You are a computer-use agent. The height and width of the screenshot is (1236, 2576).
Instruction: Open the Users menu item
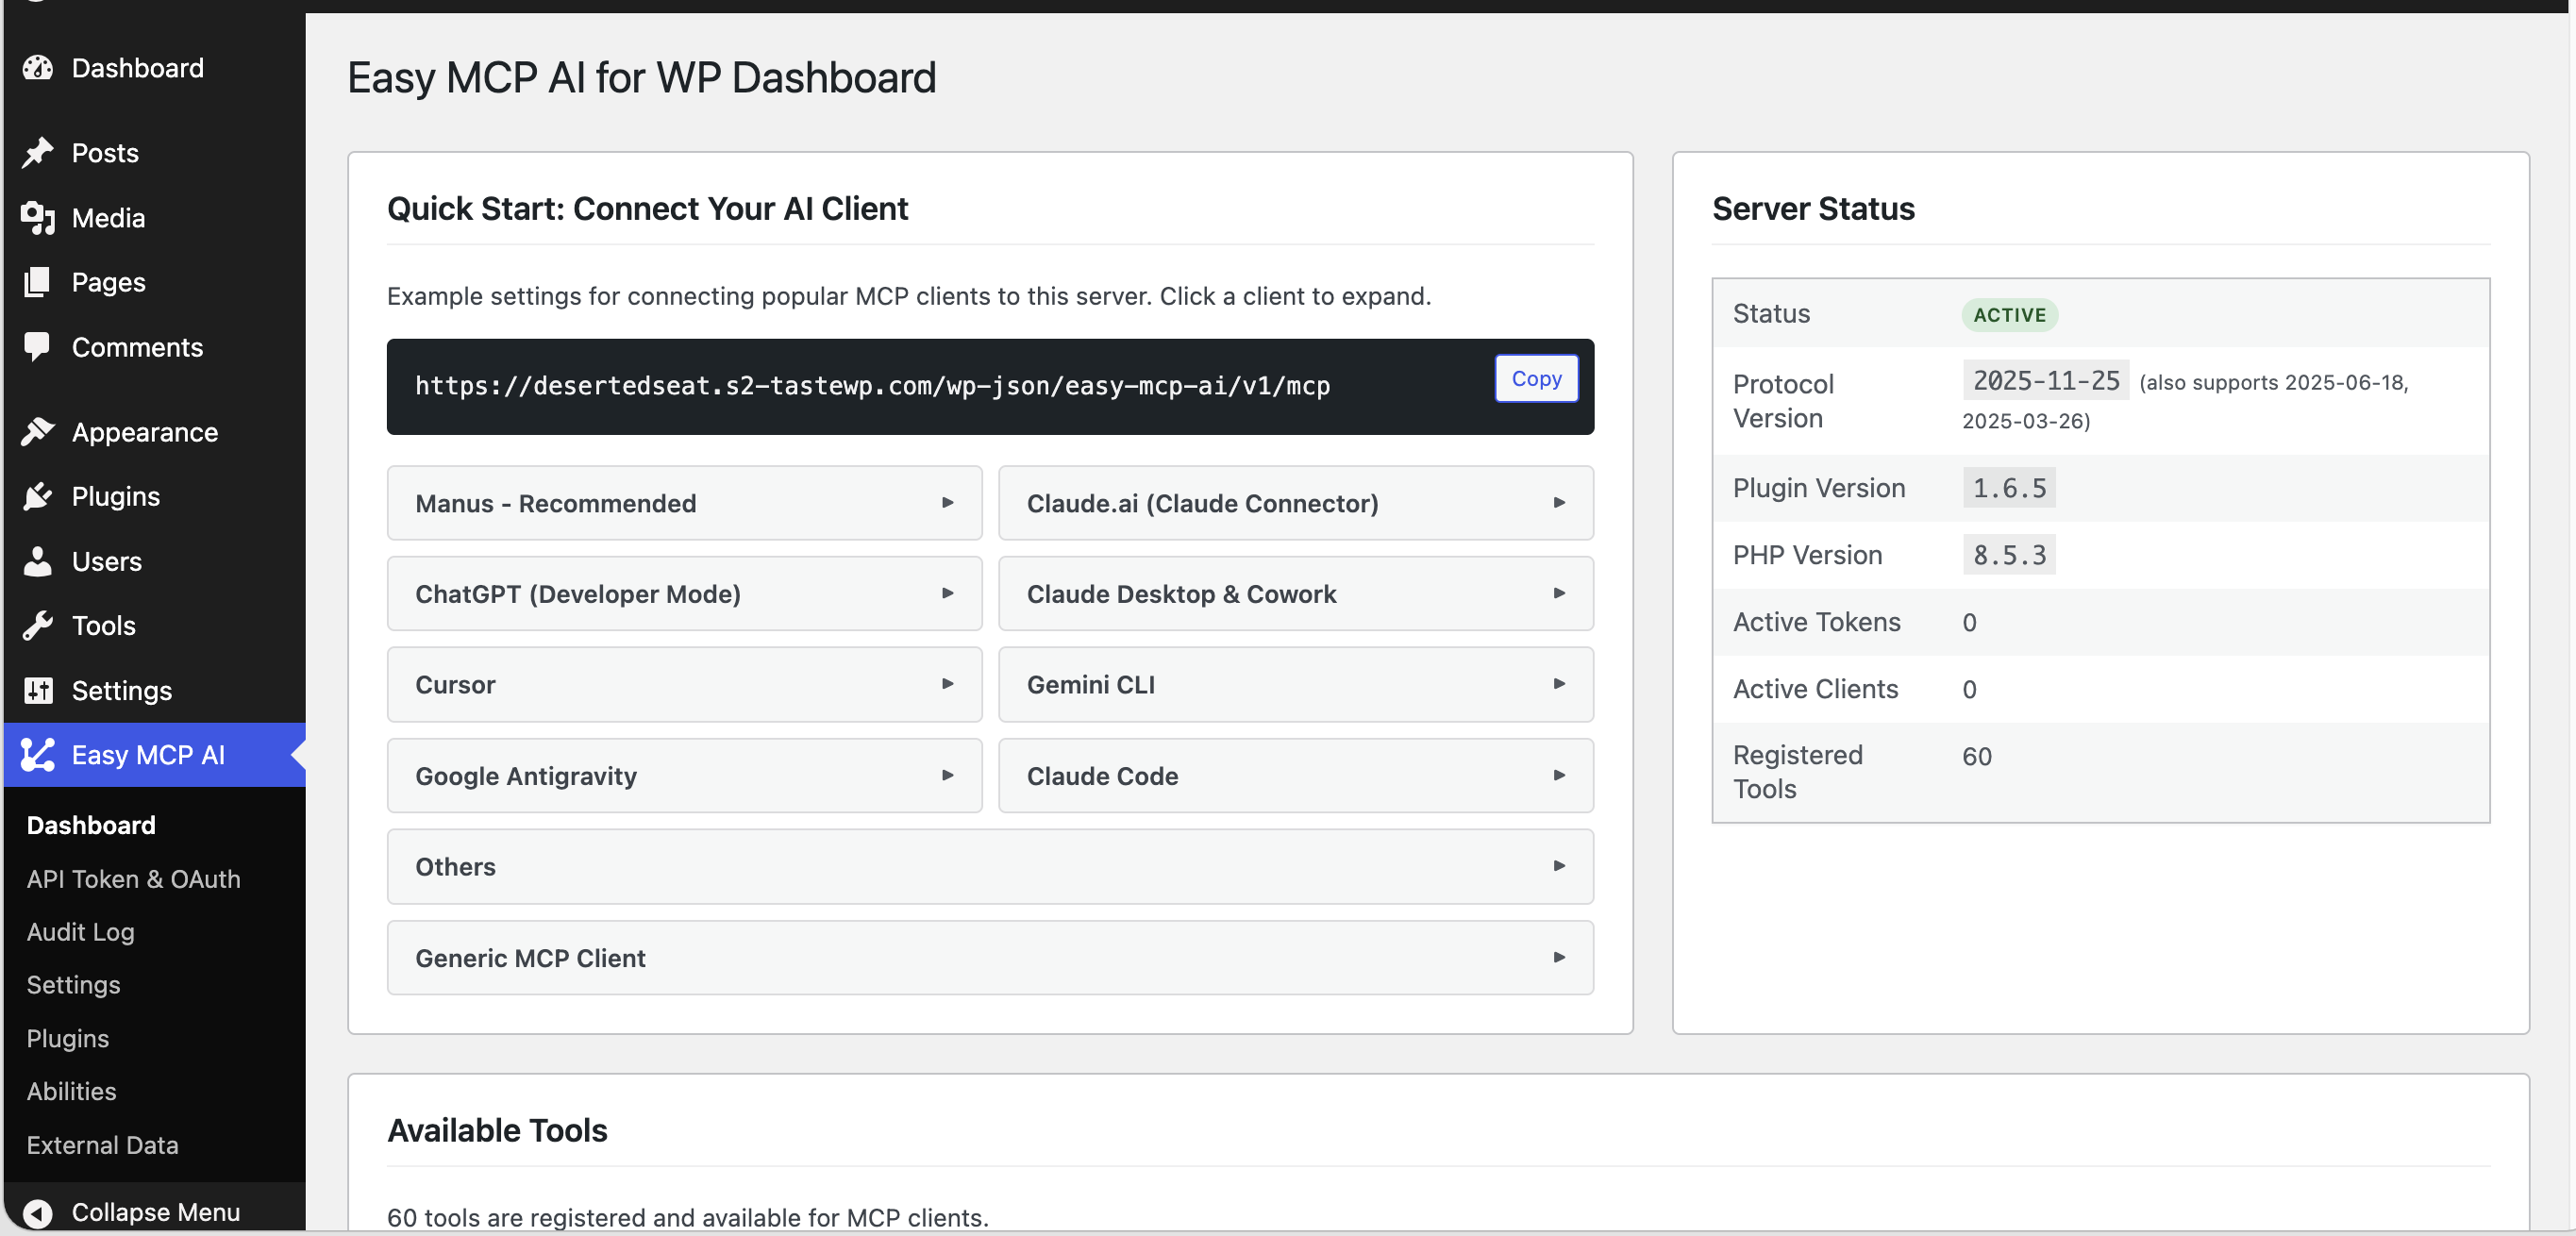154,561
